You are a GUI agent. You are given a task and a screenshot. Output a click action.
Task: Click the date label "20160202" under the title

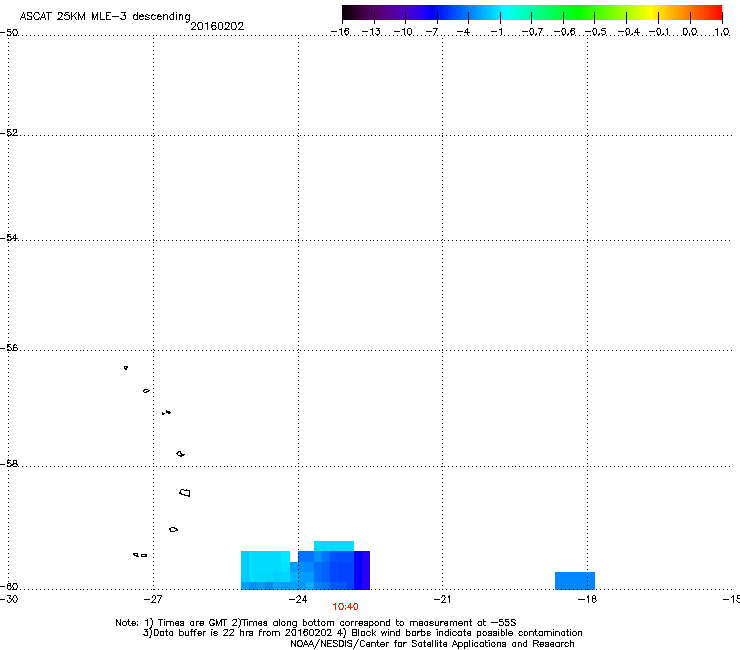point(217,26)
